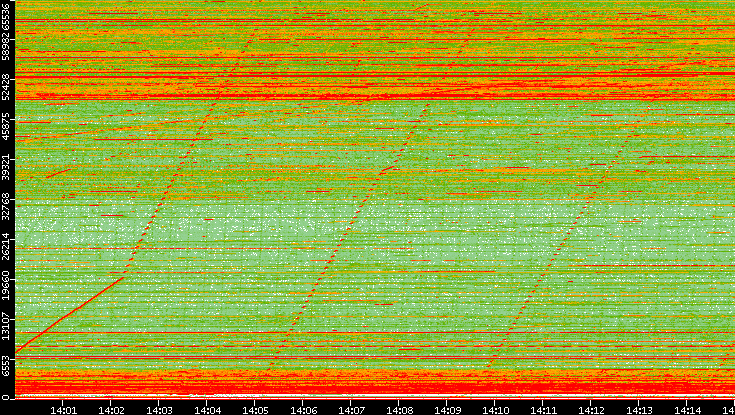Click the 6553 vertical axis label
The image size is (735, 415).
pyautogui.click(x=5, y=367)
